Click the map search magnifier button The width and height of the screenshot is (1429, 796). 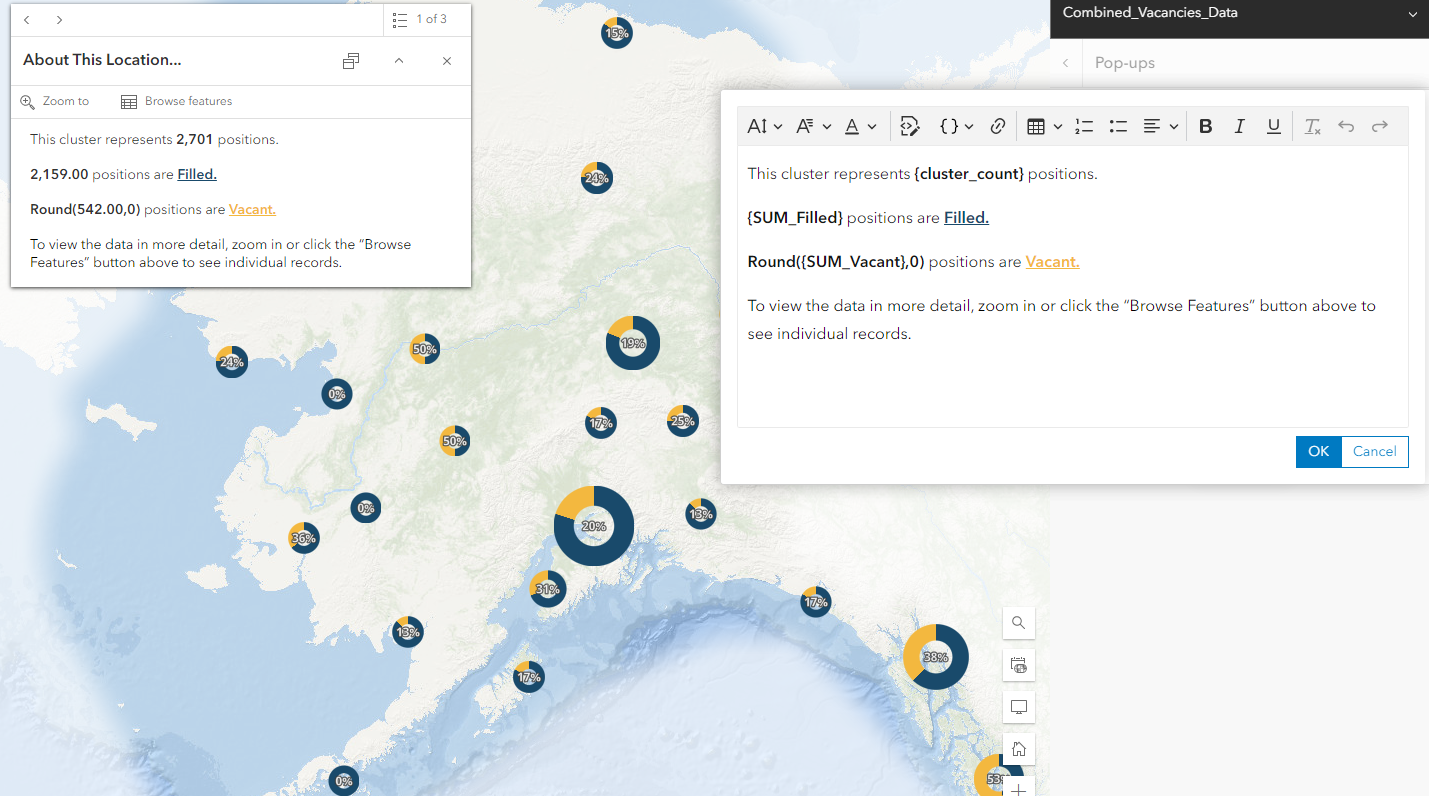1019,622
